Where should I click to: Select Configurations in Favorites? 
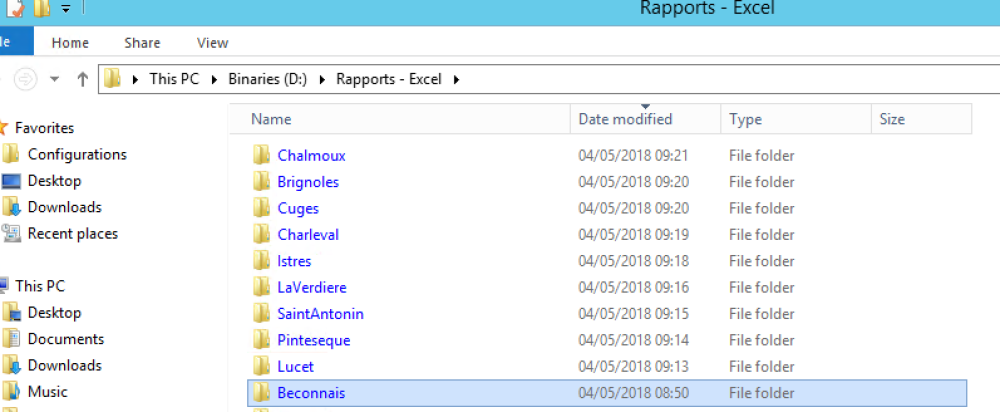tap(77, 154)
